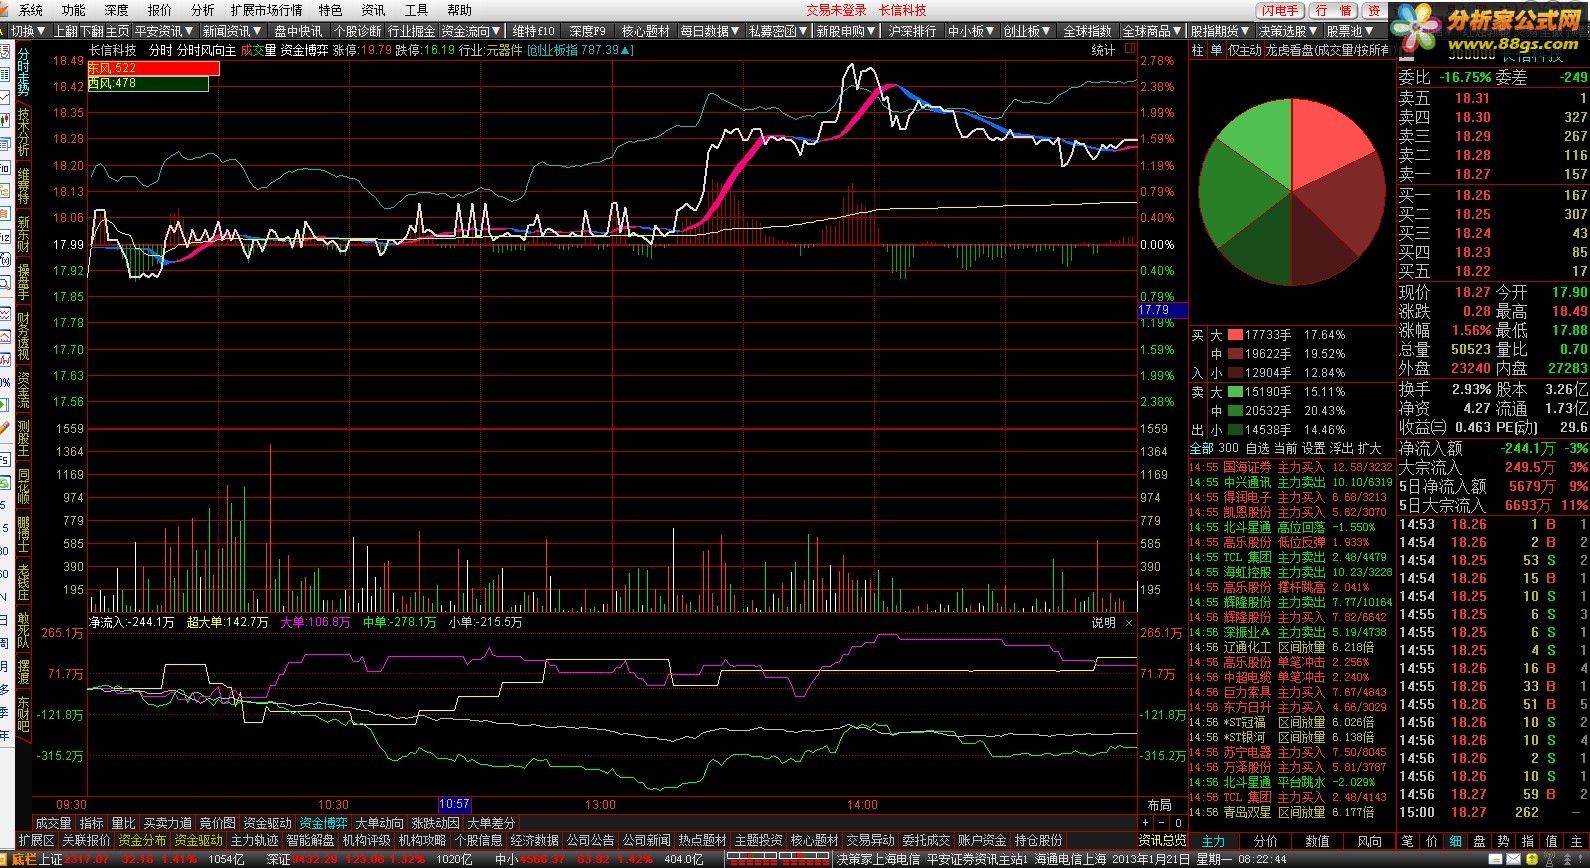Click the 东风:522 indicator label
The height and width of the screenshot is (868, 1590).
(x=153, y=68)
